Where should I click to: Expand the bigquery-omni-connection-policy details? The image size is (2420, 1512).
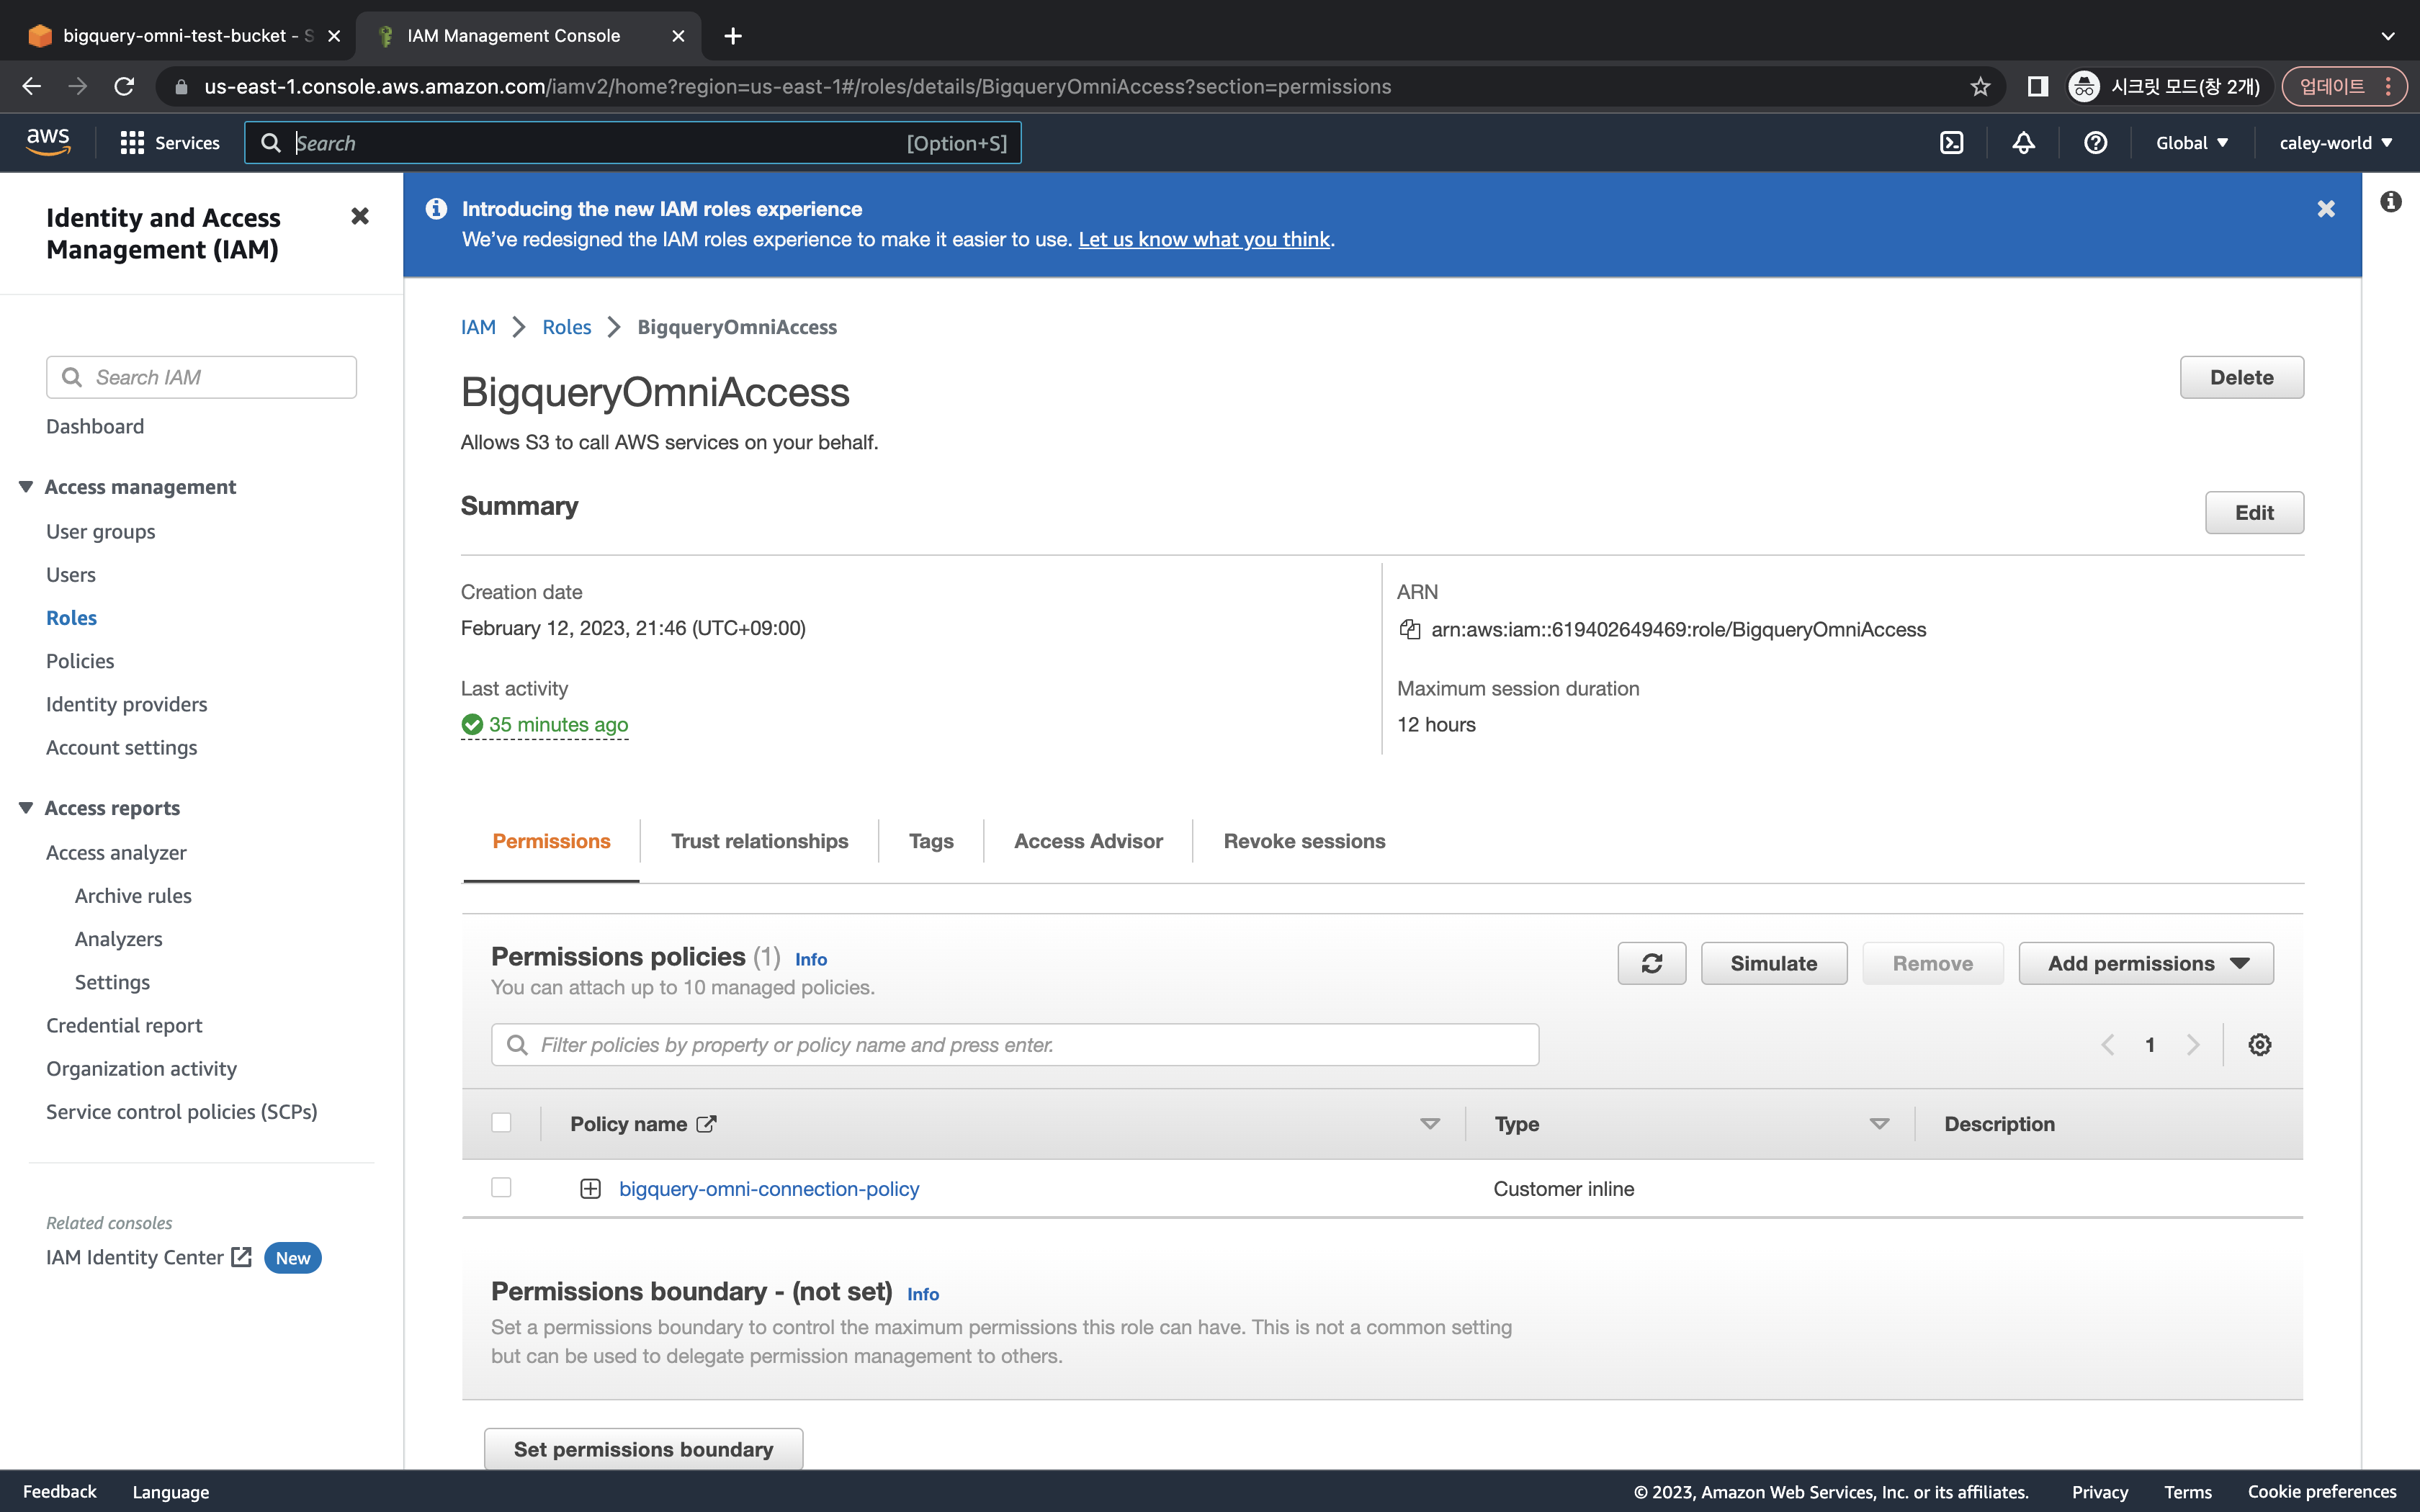[x=590, y=1188]
